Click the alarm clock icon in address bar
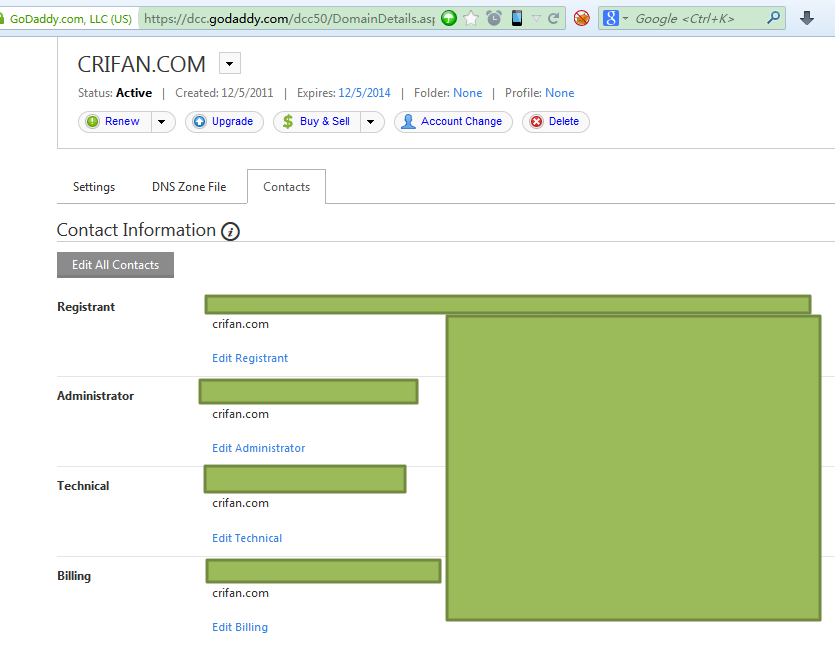Image resolution: width=835 pixels, height=648 pixels. 494,19
